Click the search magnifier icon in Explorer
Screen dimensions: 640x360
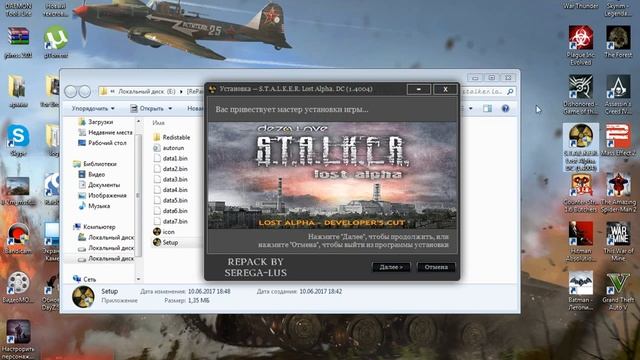coord(510,91)
